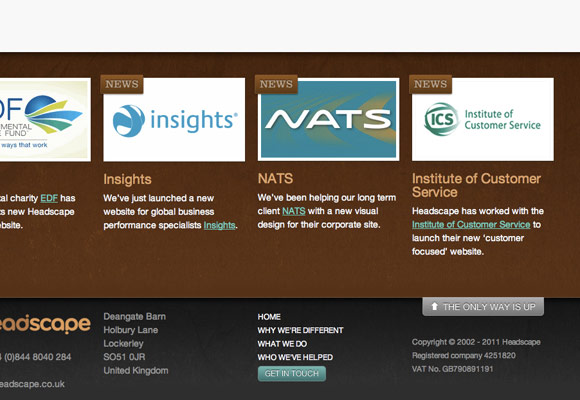Click the Headscape footer logo
Viewport: 580px width, 400px height.
point(45,324)
